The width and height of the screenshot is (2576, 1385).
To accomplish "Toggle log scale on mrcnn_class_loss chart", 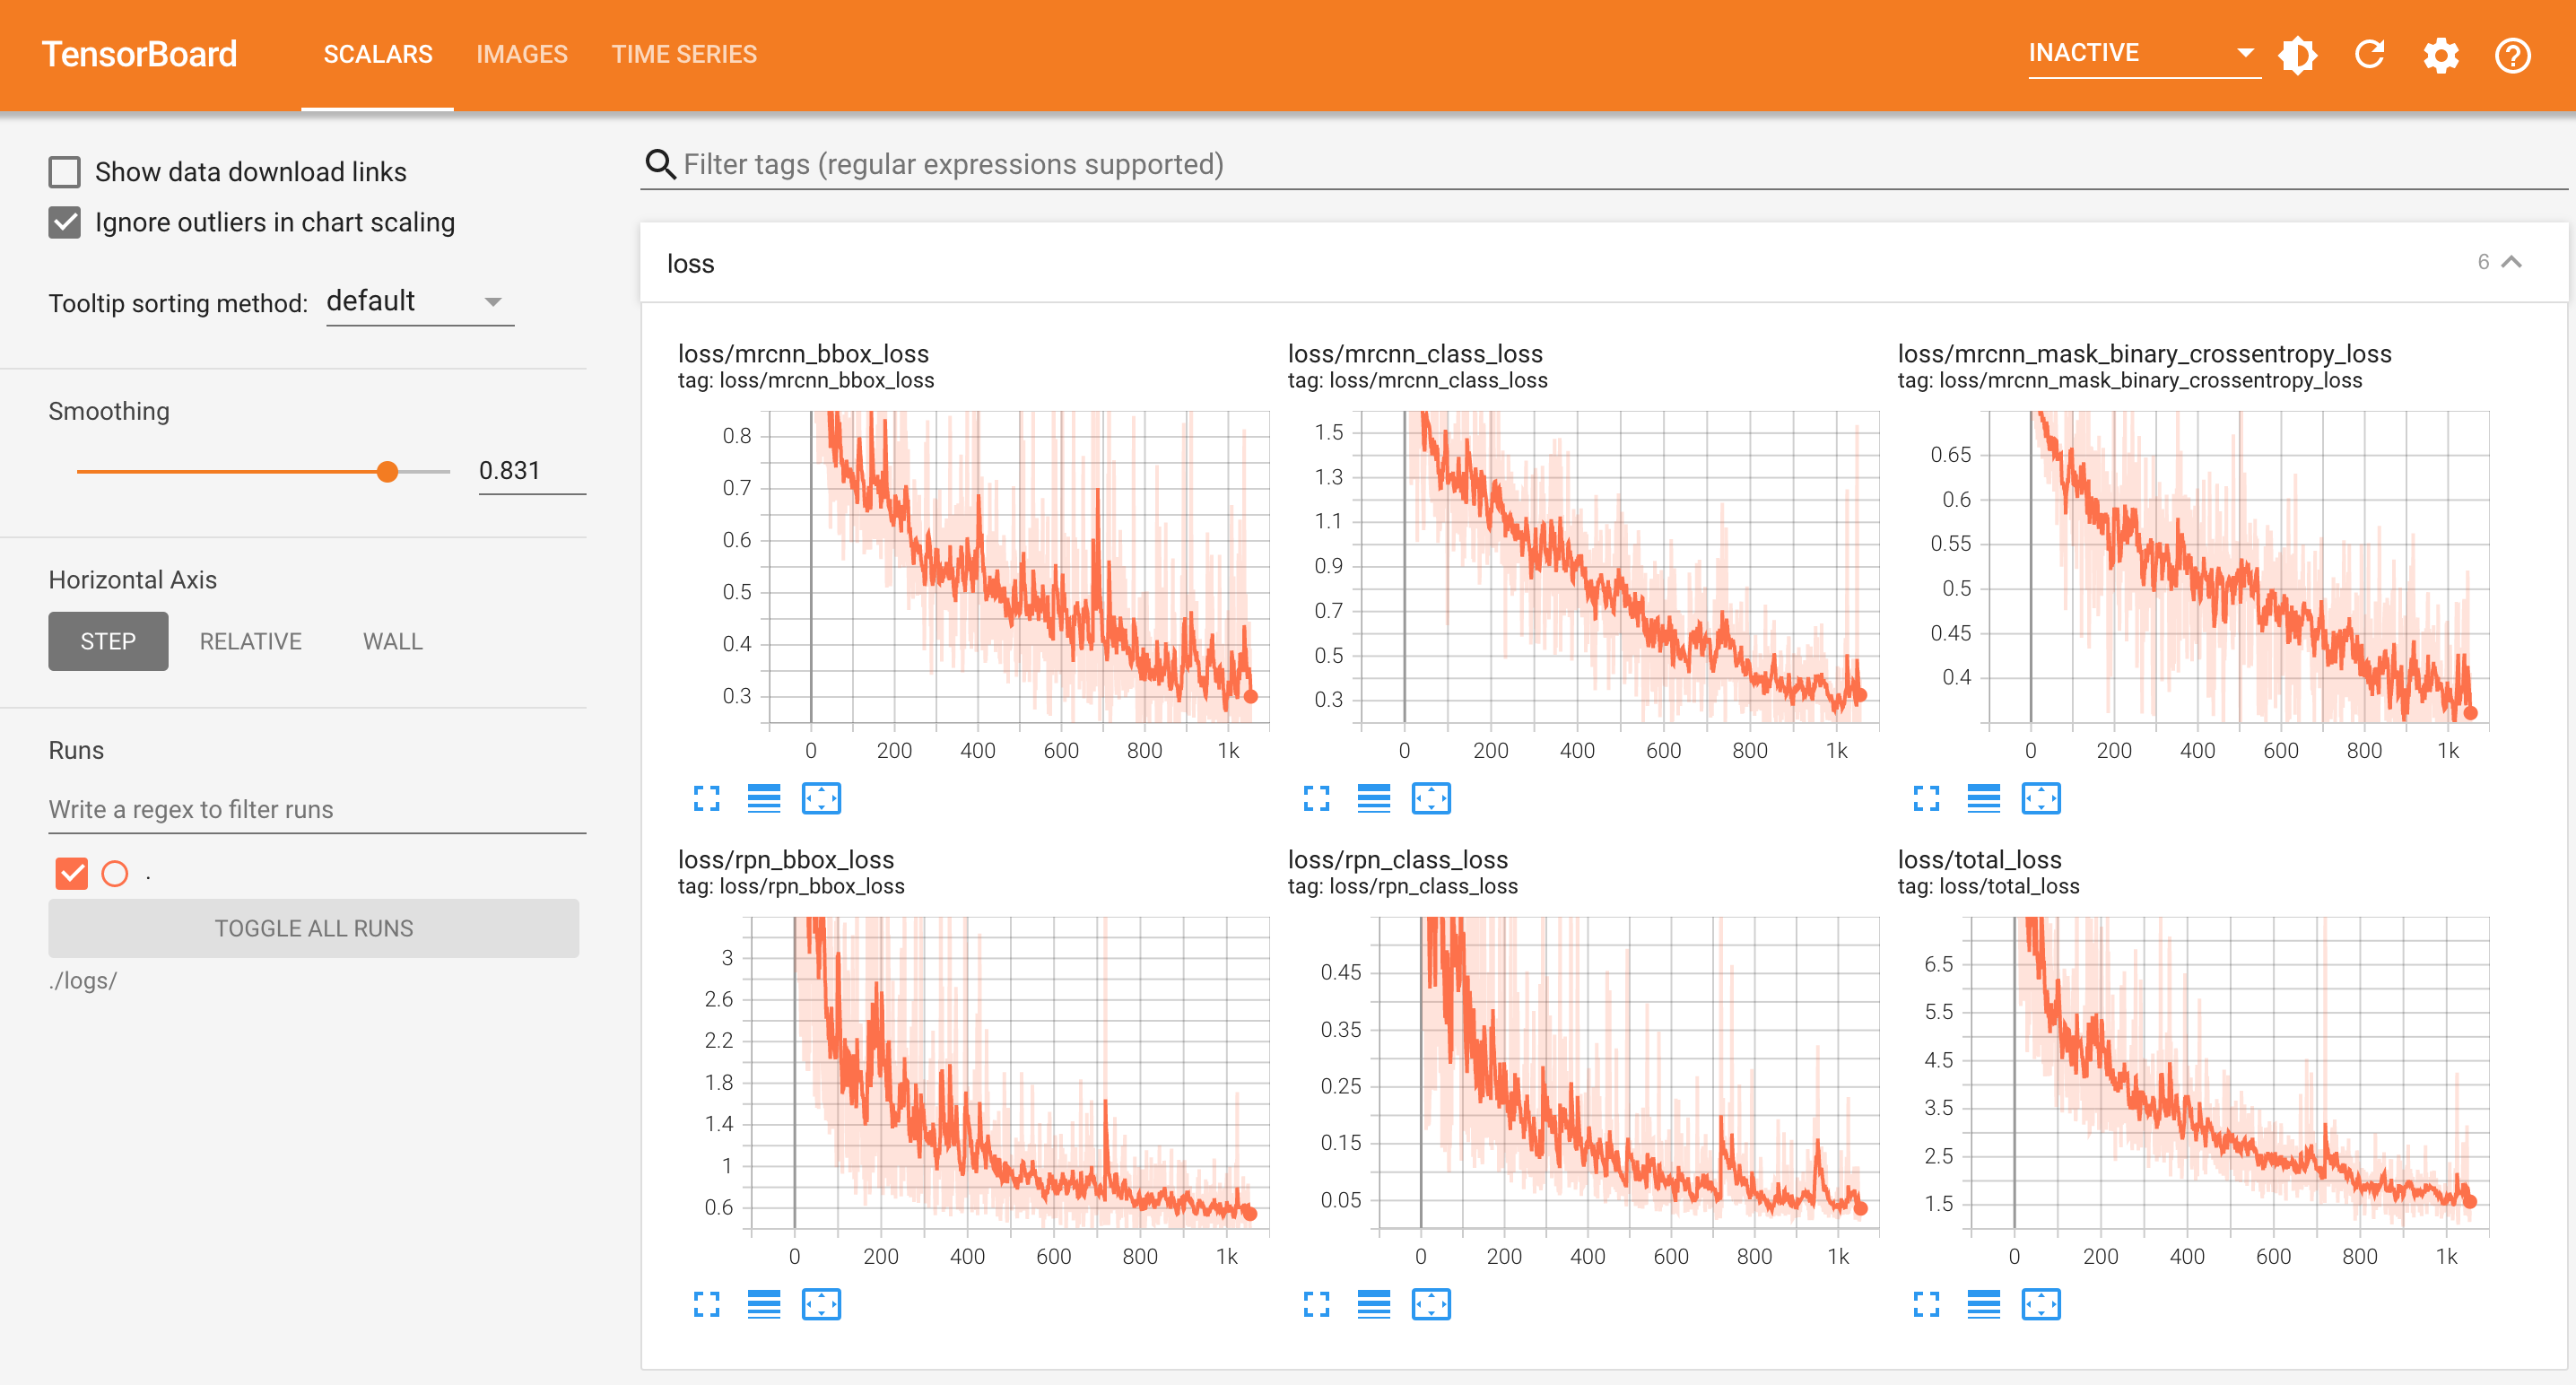I will [x=1373, y=798].
